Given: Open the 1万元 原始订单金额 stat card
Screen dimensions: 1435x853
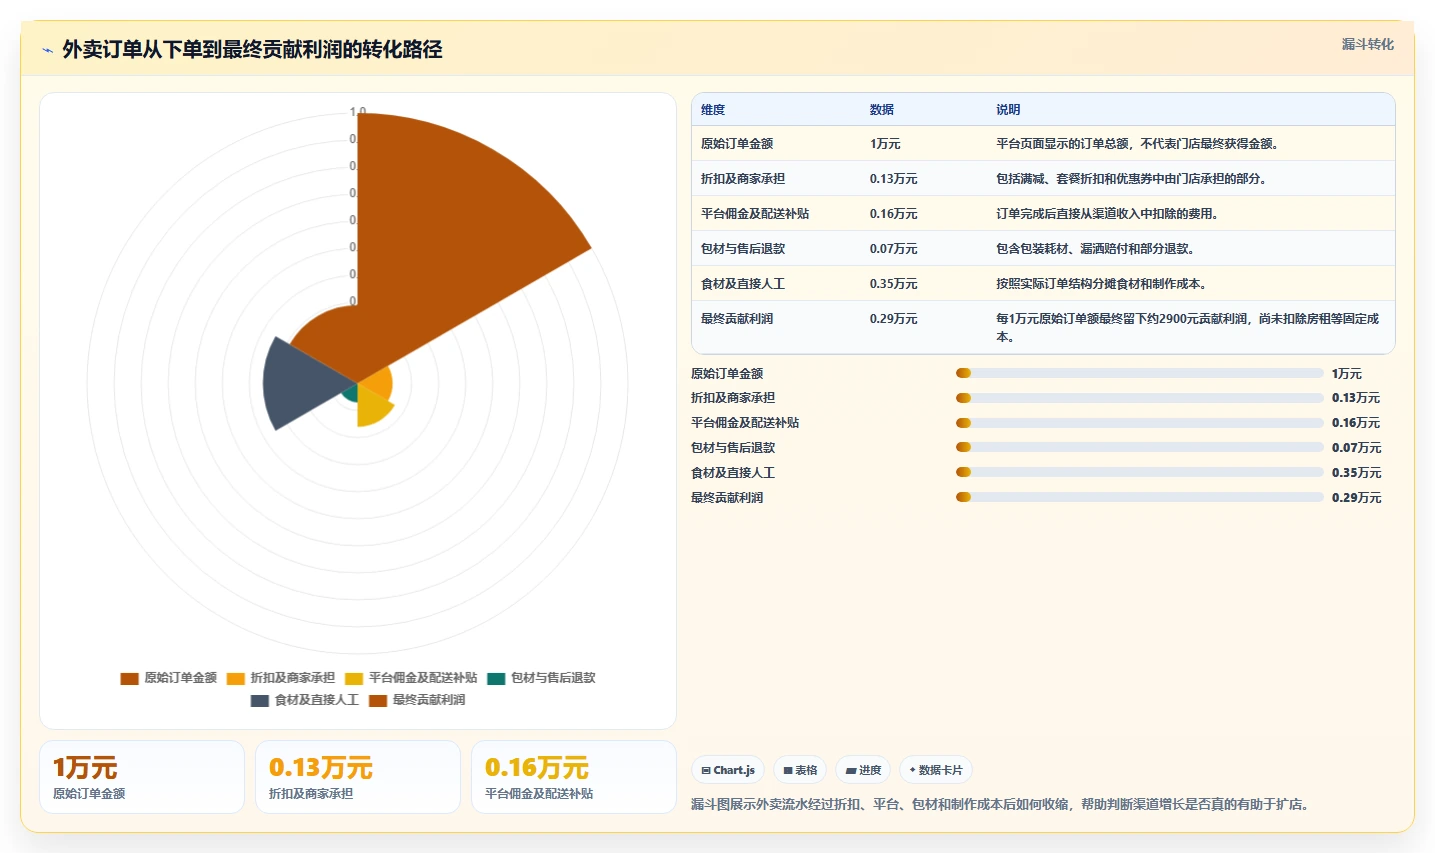Looking at the screenshot, I should pos(142,777).
